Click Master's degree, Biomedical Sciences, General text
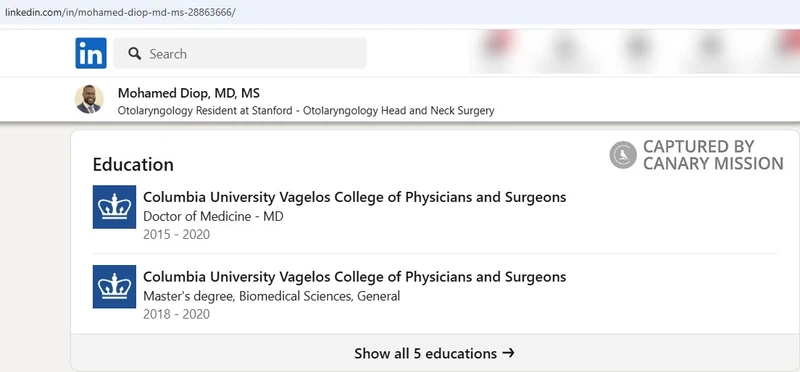 271,296
